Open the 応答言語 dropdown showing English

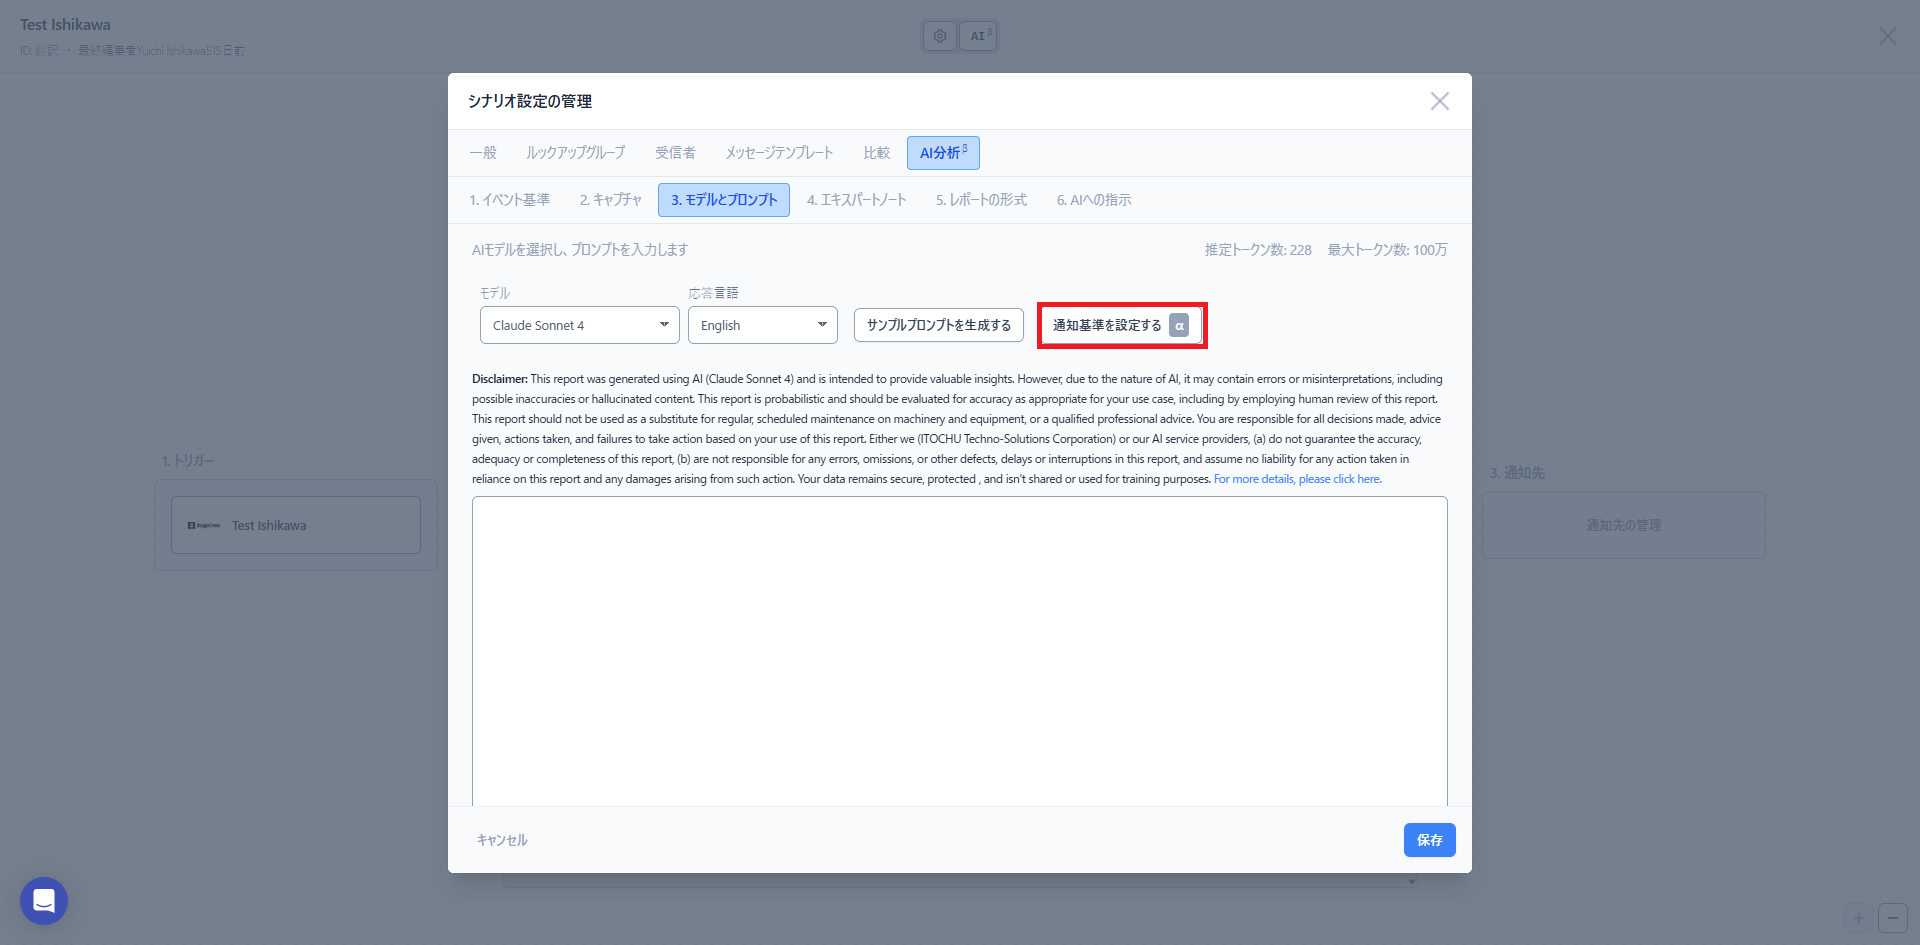pyautogui.click(x=762, y=325)
